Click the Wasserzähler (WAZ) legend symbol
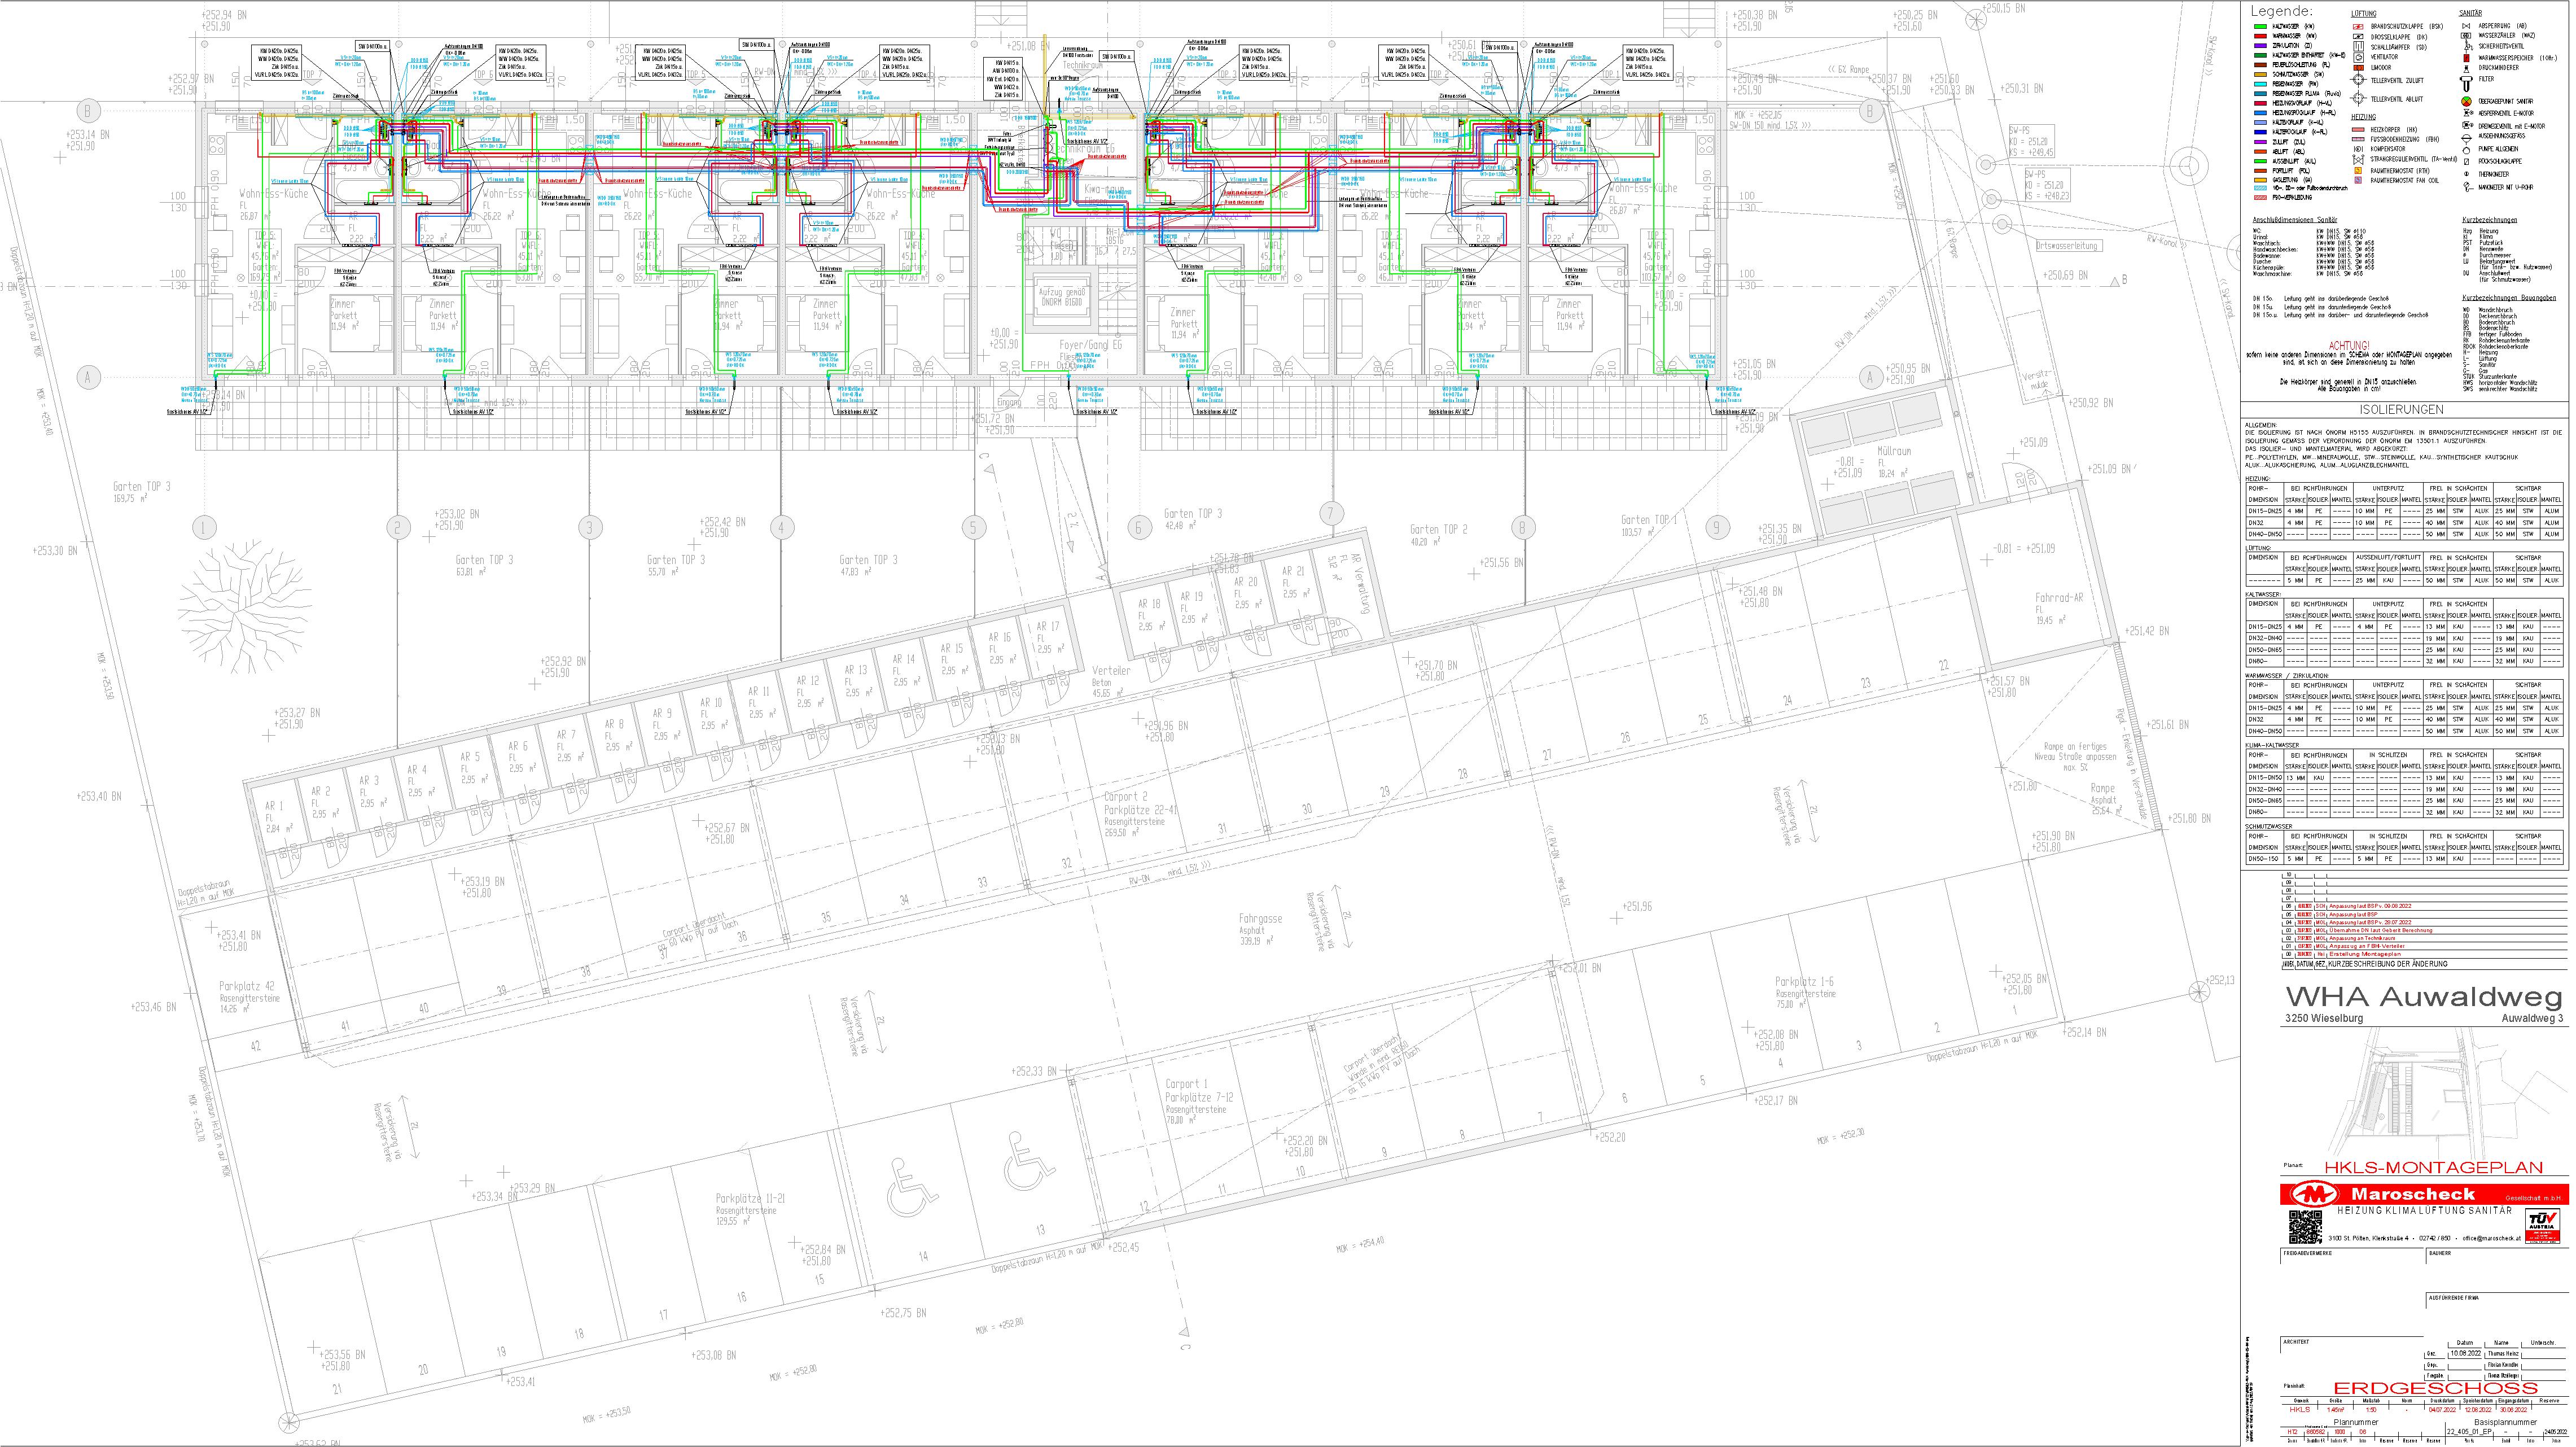This screenshot has width=2576, height=1447. point(2466,36)
